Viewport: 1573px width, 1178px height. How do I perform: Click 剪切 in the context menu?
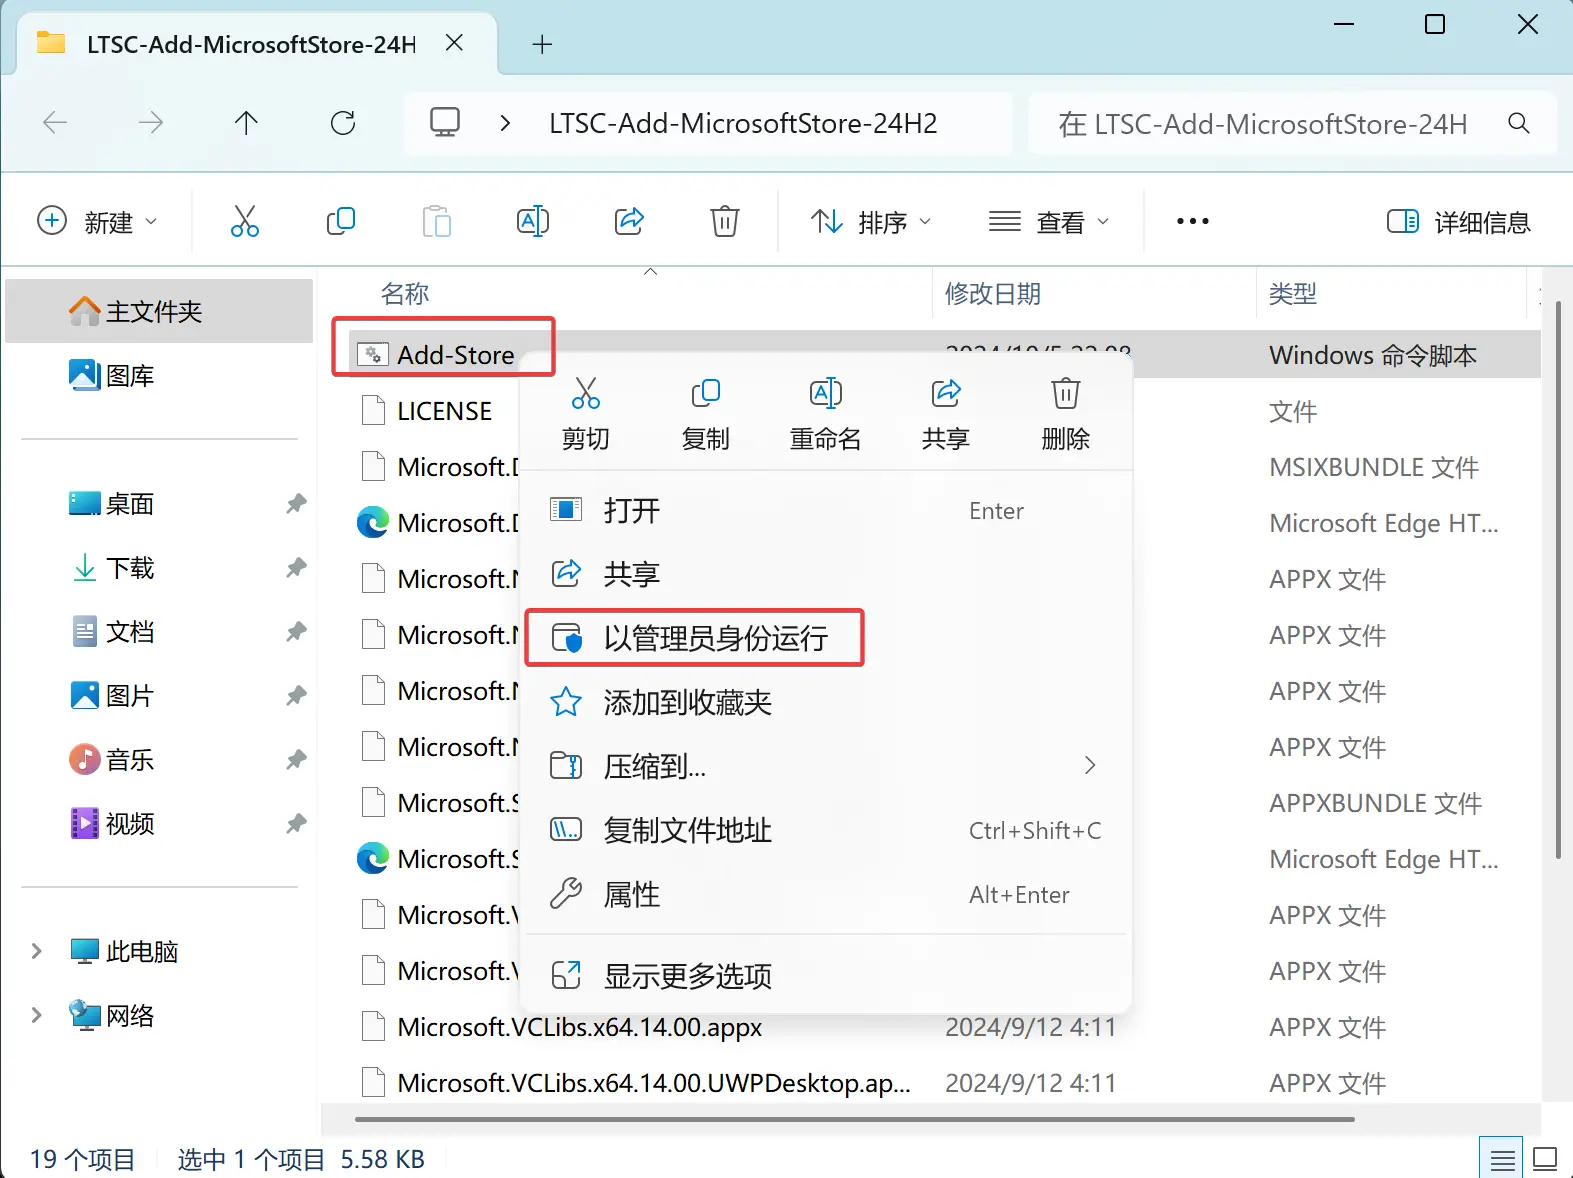coord(586,414)
